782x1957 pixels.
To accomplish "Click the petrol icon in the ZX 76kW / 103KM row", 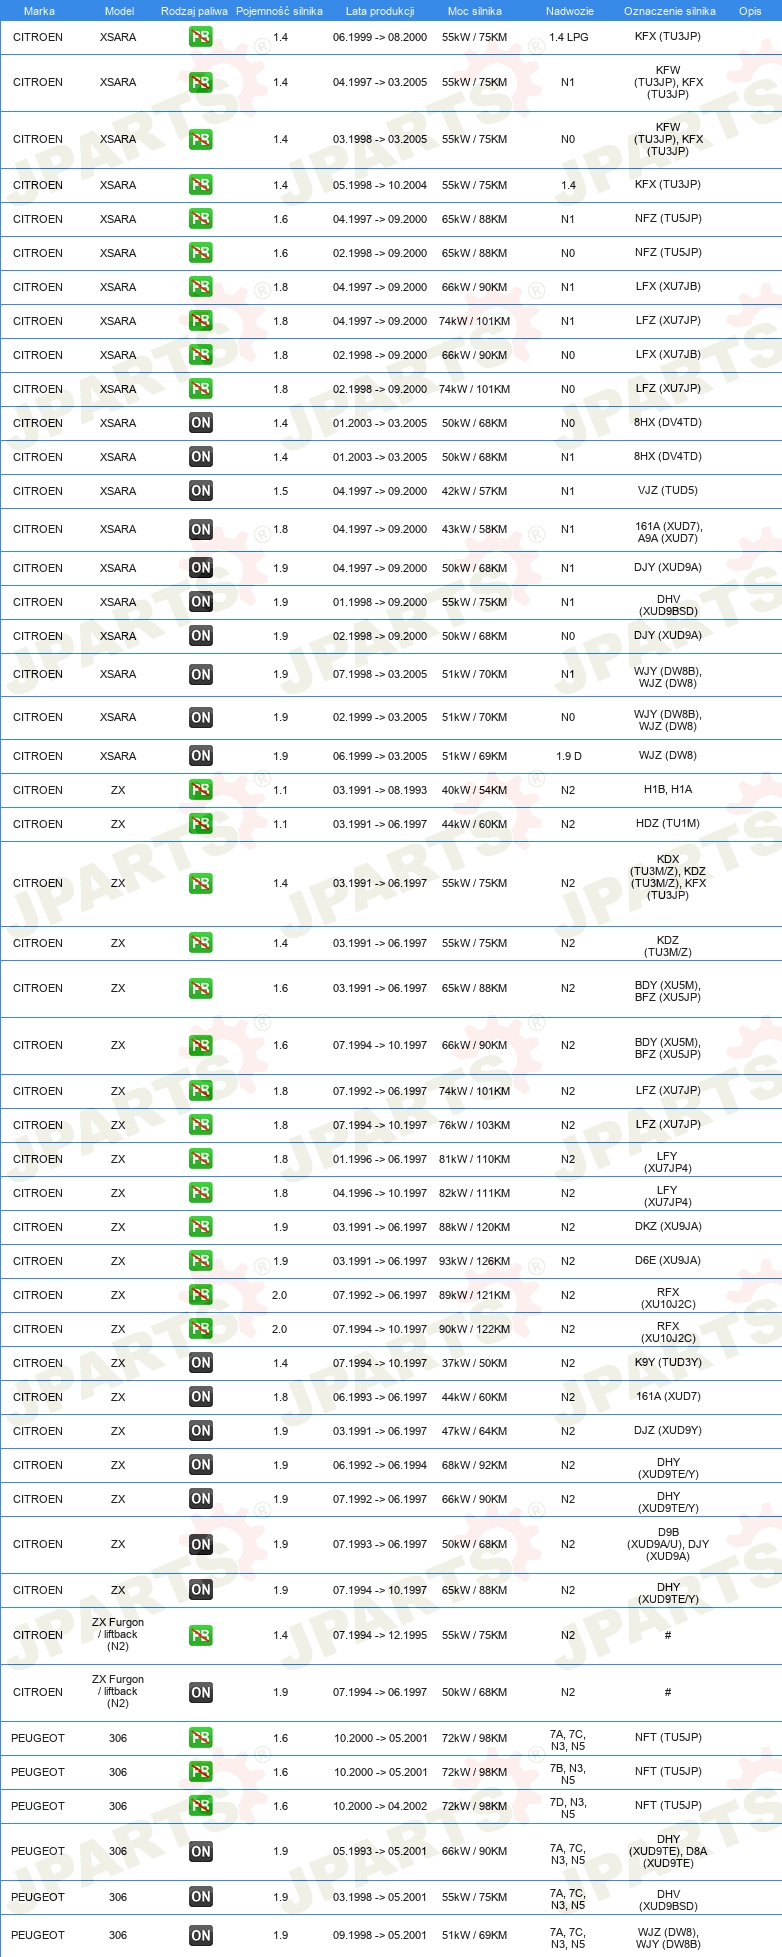I will [201, 1125].
